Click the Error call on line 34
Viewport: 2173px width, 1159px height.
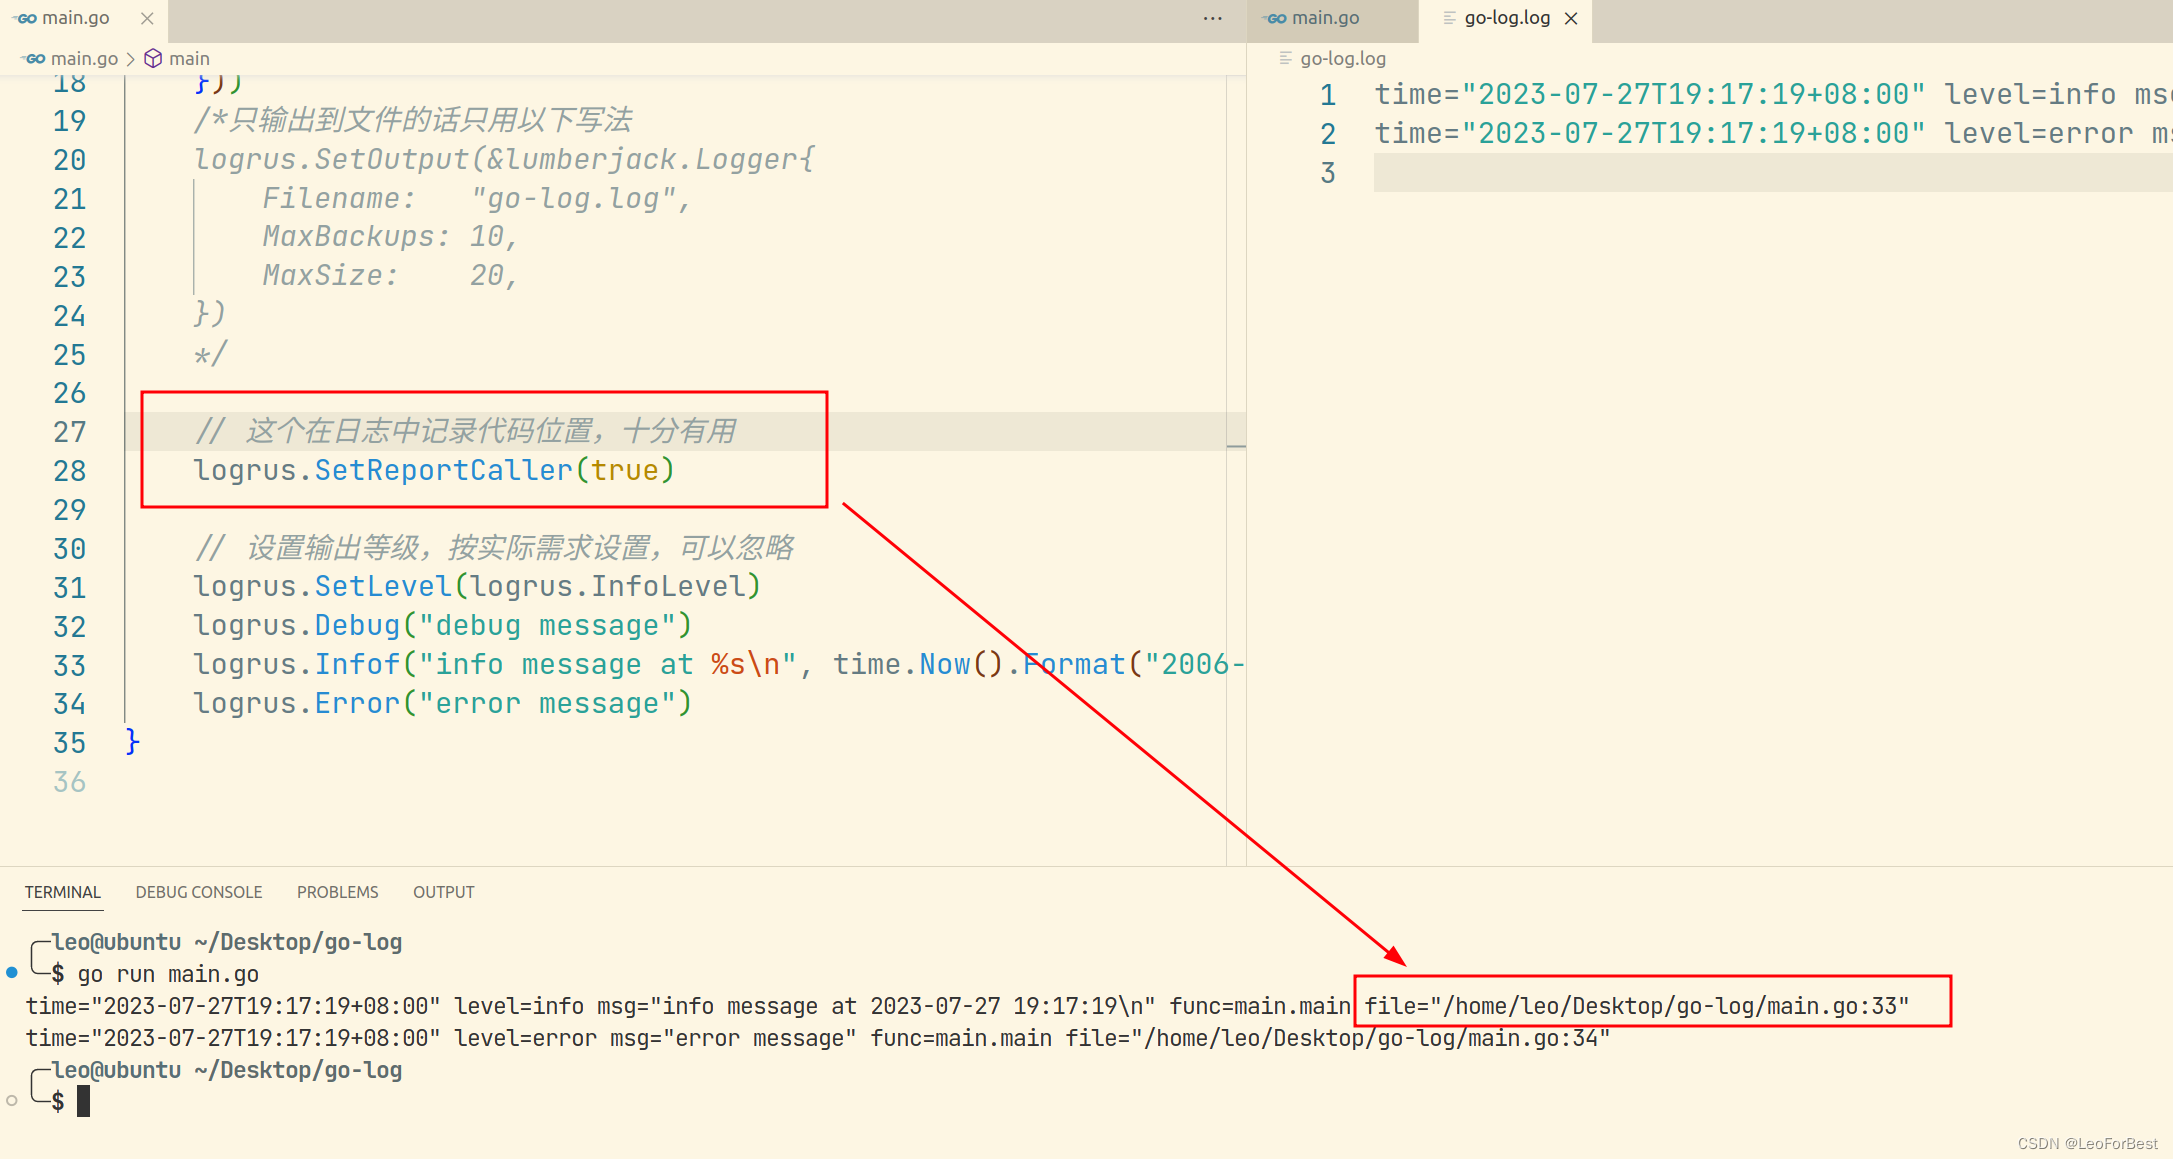click(357, 704)
